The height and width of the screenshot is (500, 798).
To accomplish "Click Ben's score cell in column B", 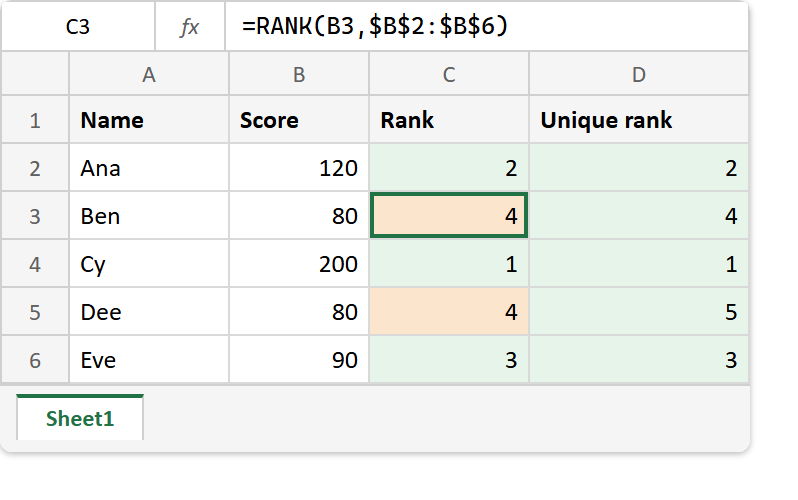I will point(299,216).
